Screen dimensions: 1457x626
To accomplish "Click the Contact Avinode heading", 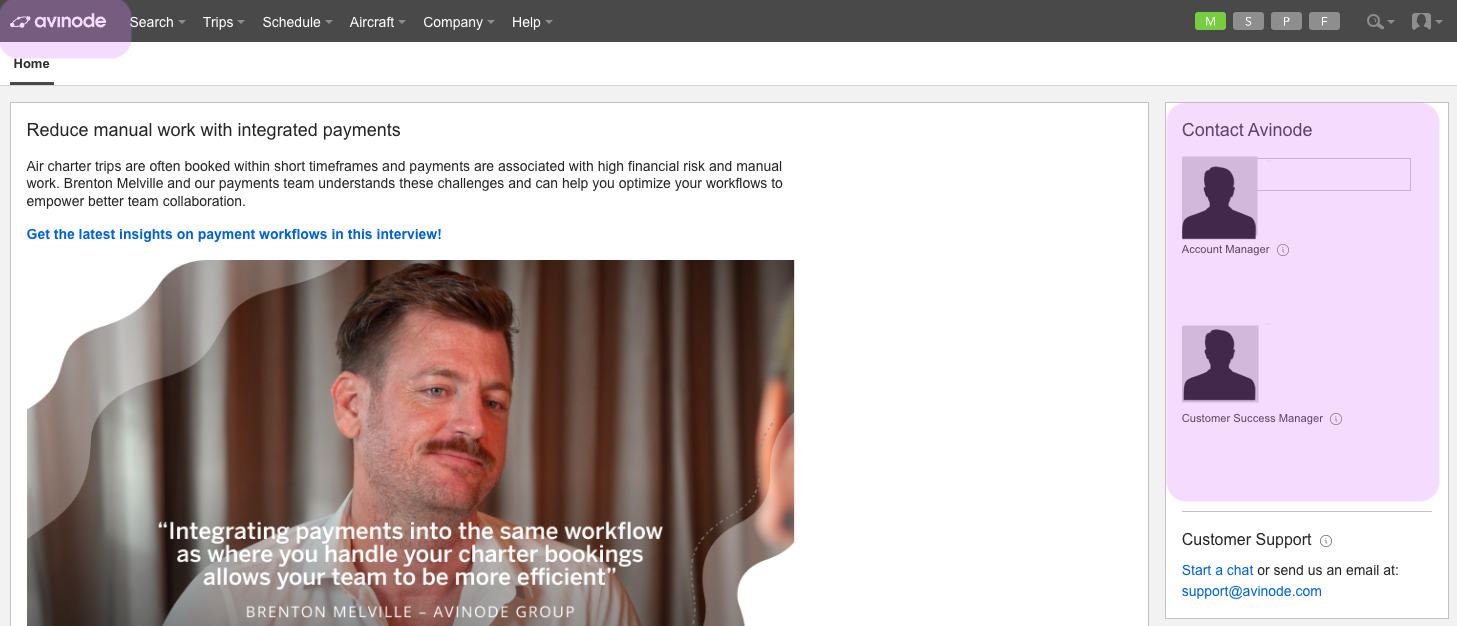I will tap(1247, 130).
